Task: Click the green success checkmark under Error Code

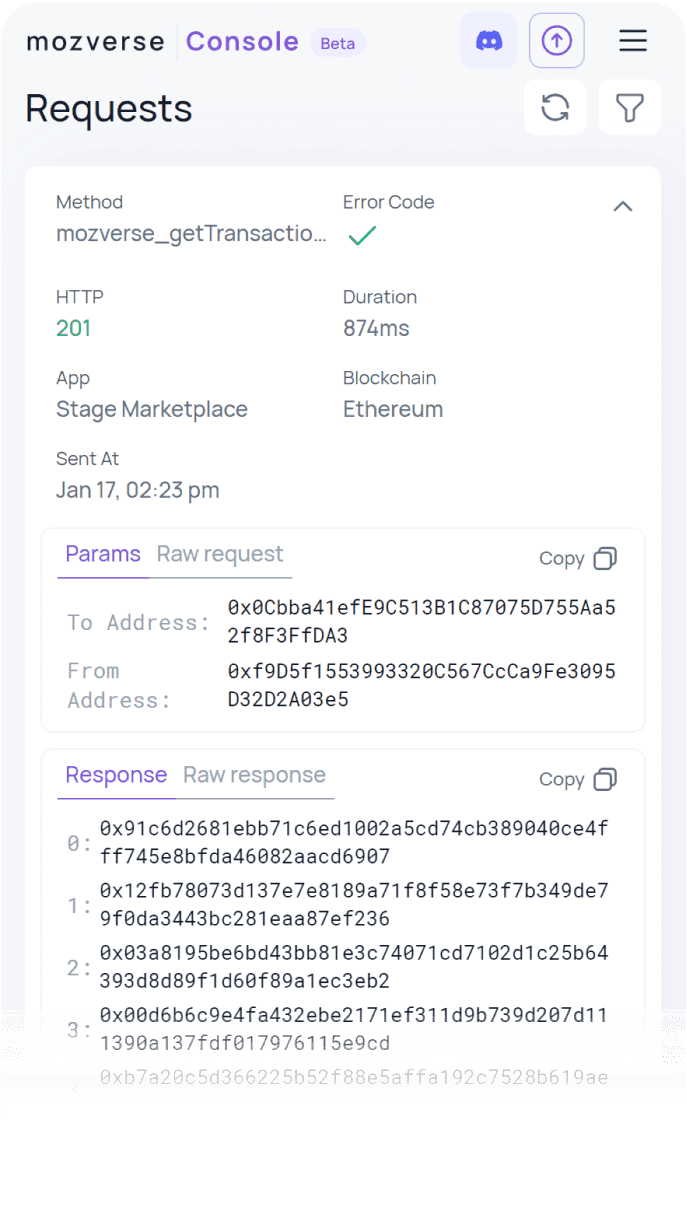Action: 362,236
